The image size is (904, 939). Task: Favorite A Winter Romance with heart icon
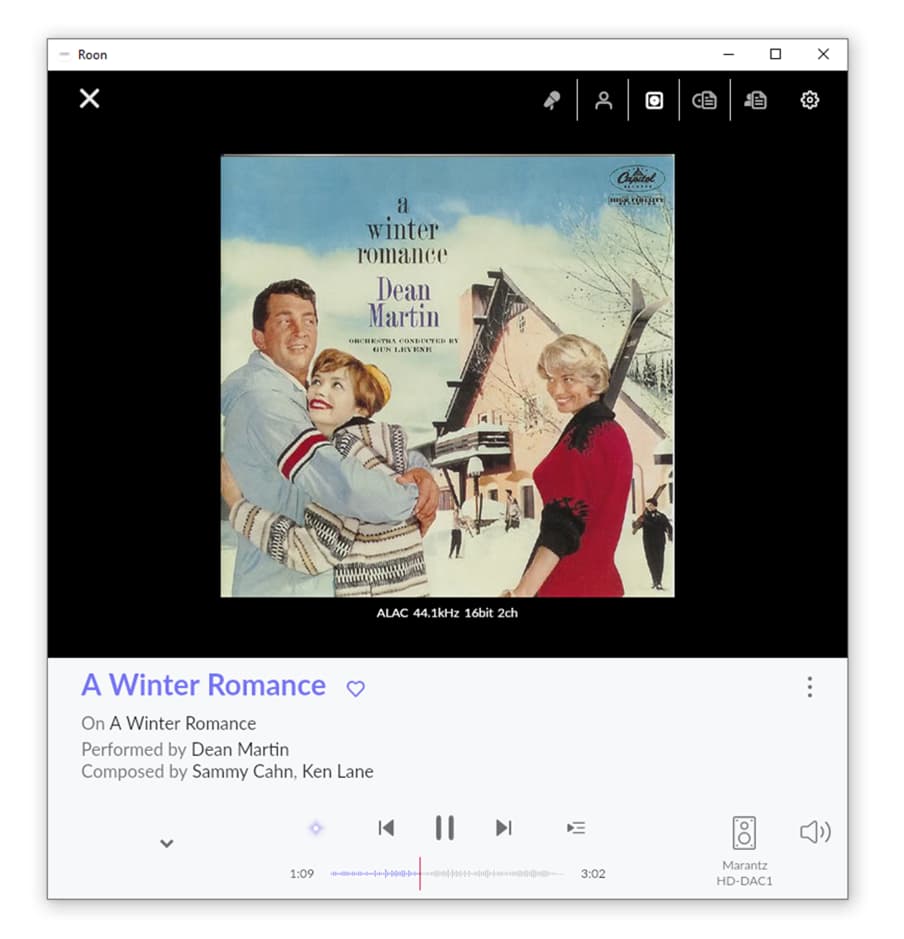coord(356,689)
